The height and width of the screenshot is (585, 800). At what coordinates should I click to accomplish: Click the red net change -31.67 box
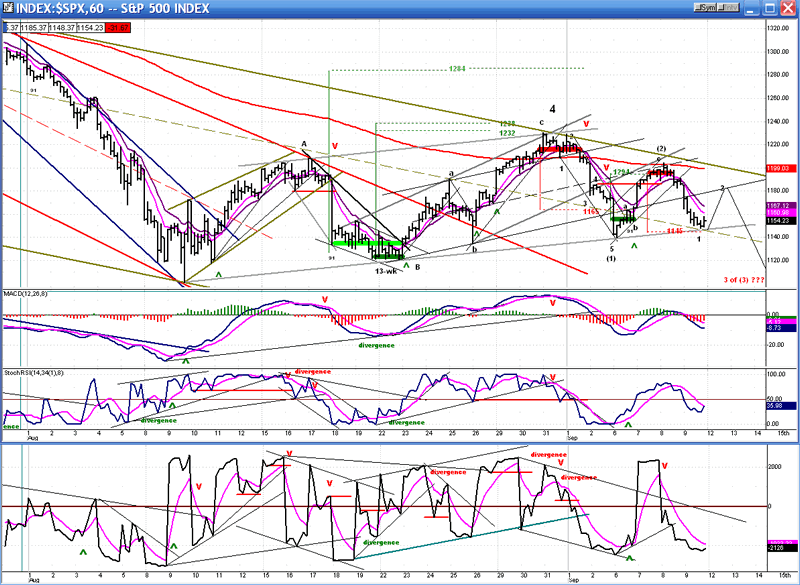[118, 28]
